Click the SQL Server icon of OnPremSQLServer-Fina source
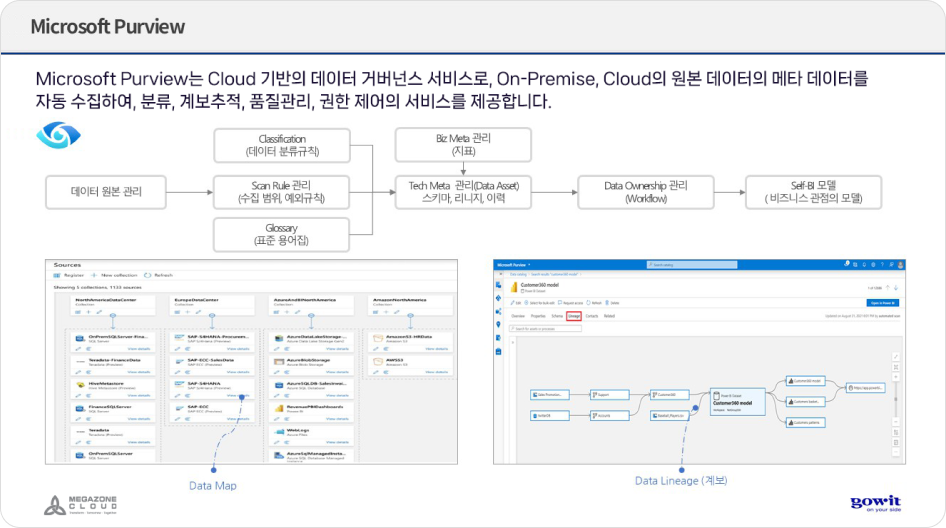This screenshot has height=528, width=946. pos(80,339)
